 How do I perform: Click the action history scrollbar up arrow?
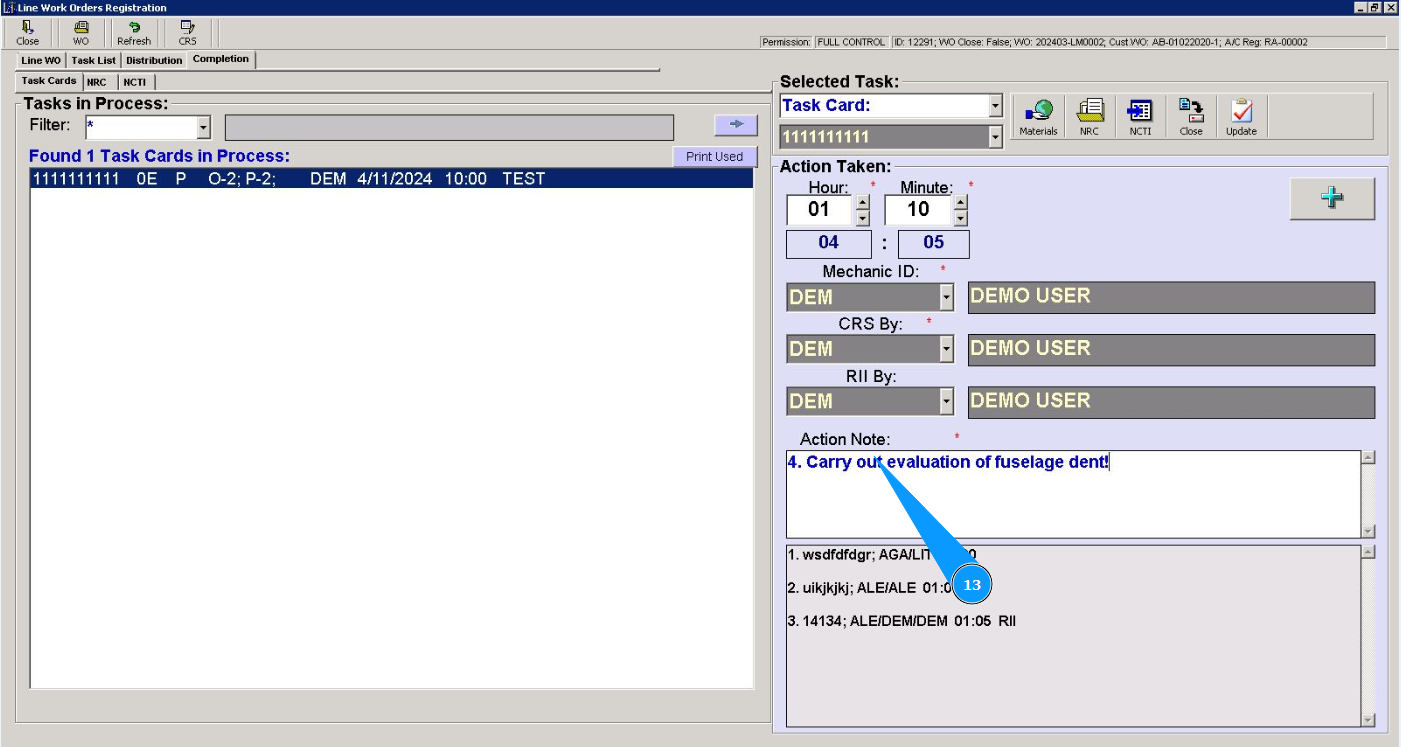[1368, 552]
